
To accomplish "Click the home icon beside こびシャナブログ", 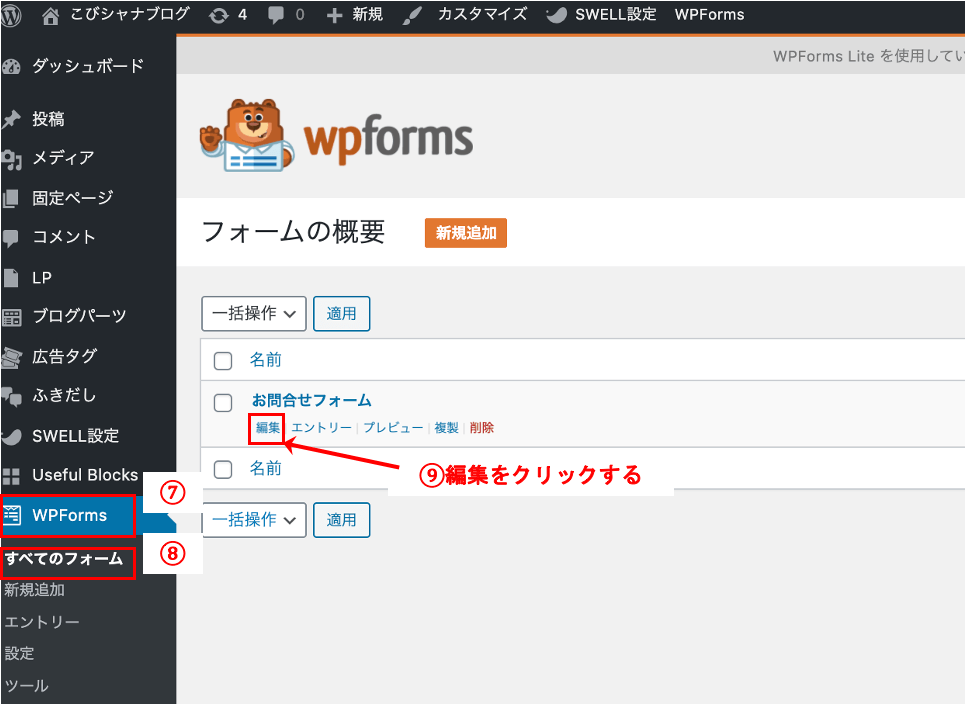I will point(51,15).
